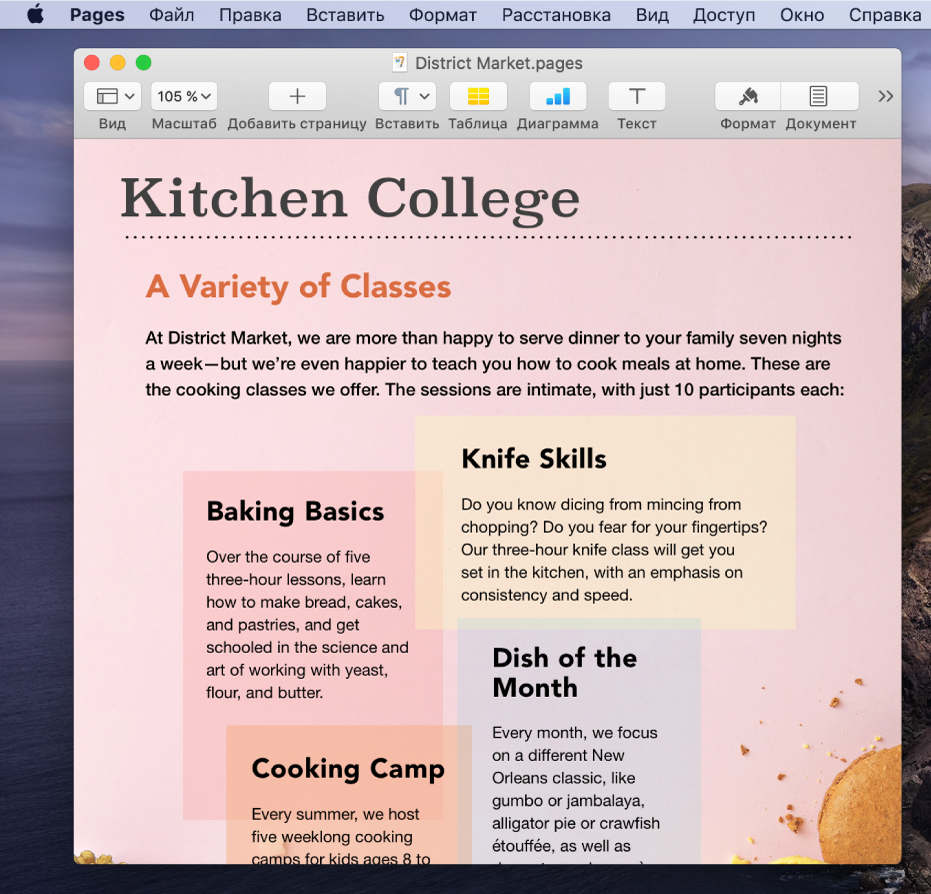
Task: Open the Вставить paragraph-mark dropdown in toolbar
Action: pos(407,96)
